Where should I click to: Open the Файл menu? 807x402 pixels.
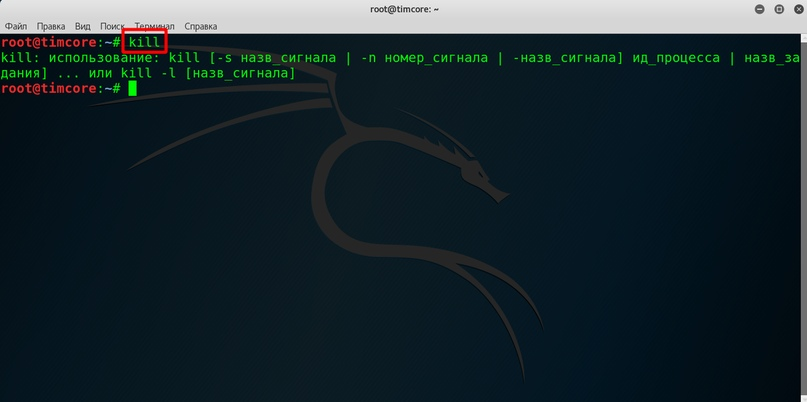(16, 26)
